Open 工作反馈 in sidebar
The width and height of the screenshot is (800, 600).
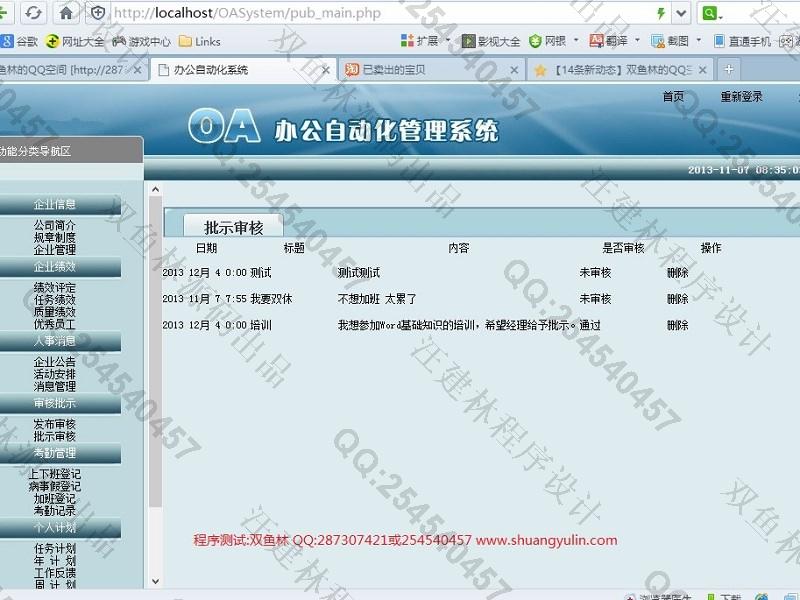55,573
